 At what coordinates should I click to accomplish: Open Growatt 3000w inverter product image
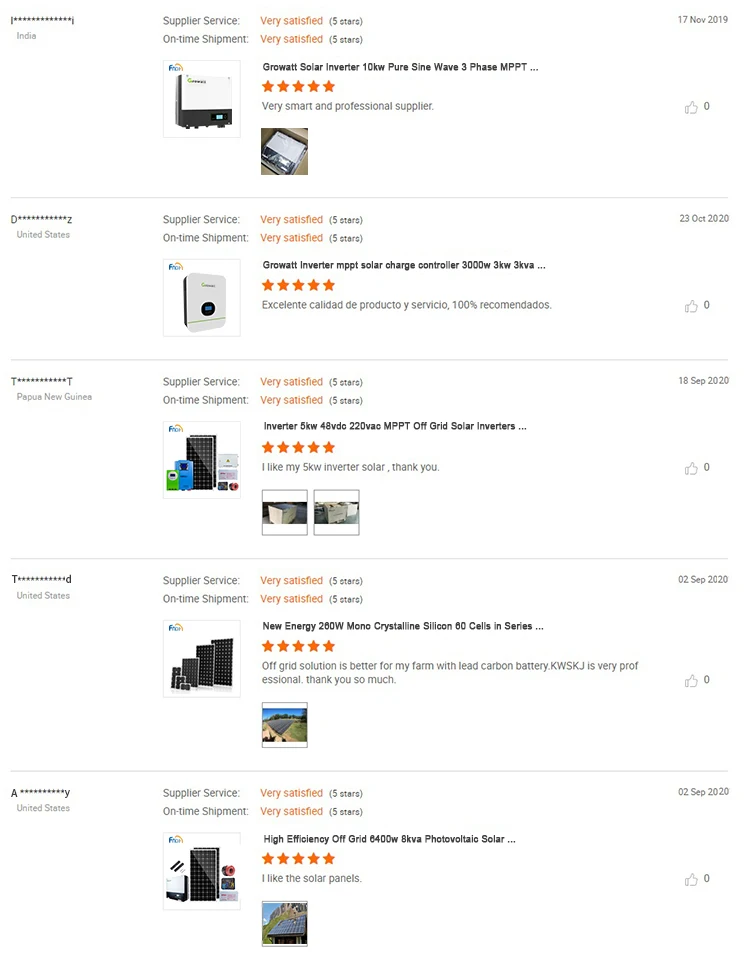pos(202,298)
